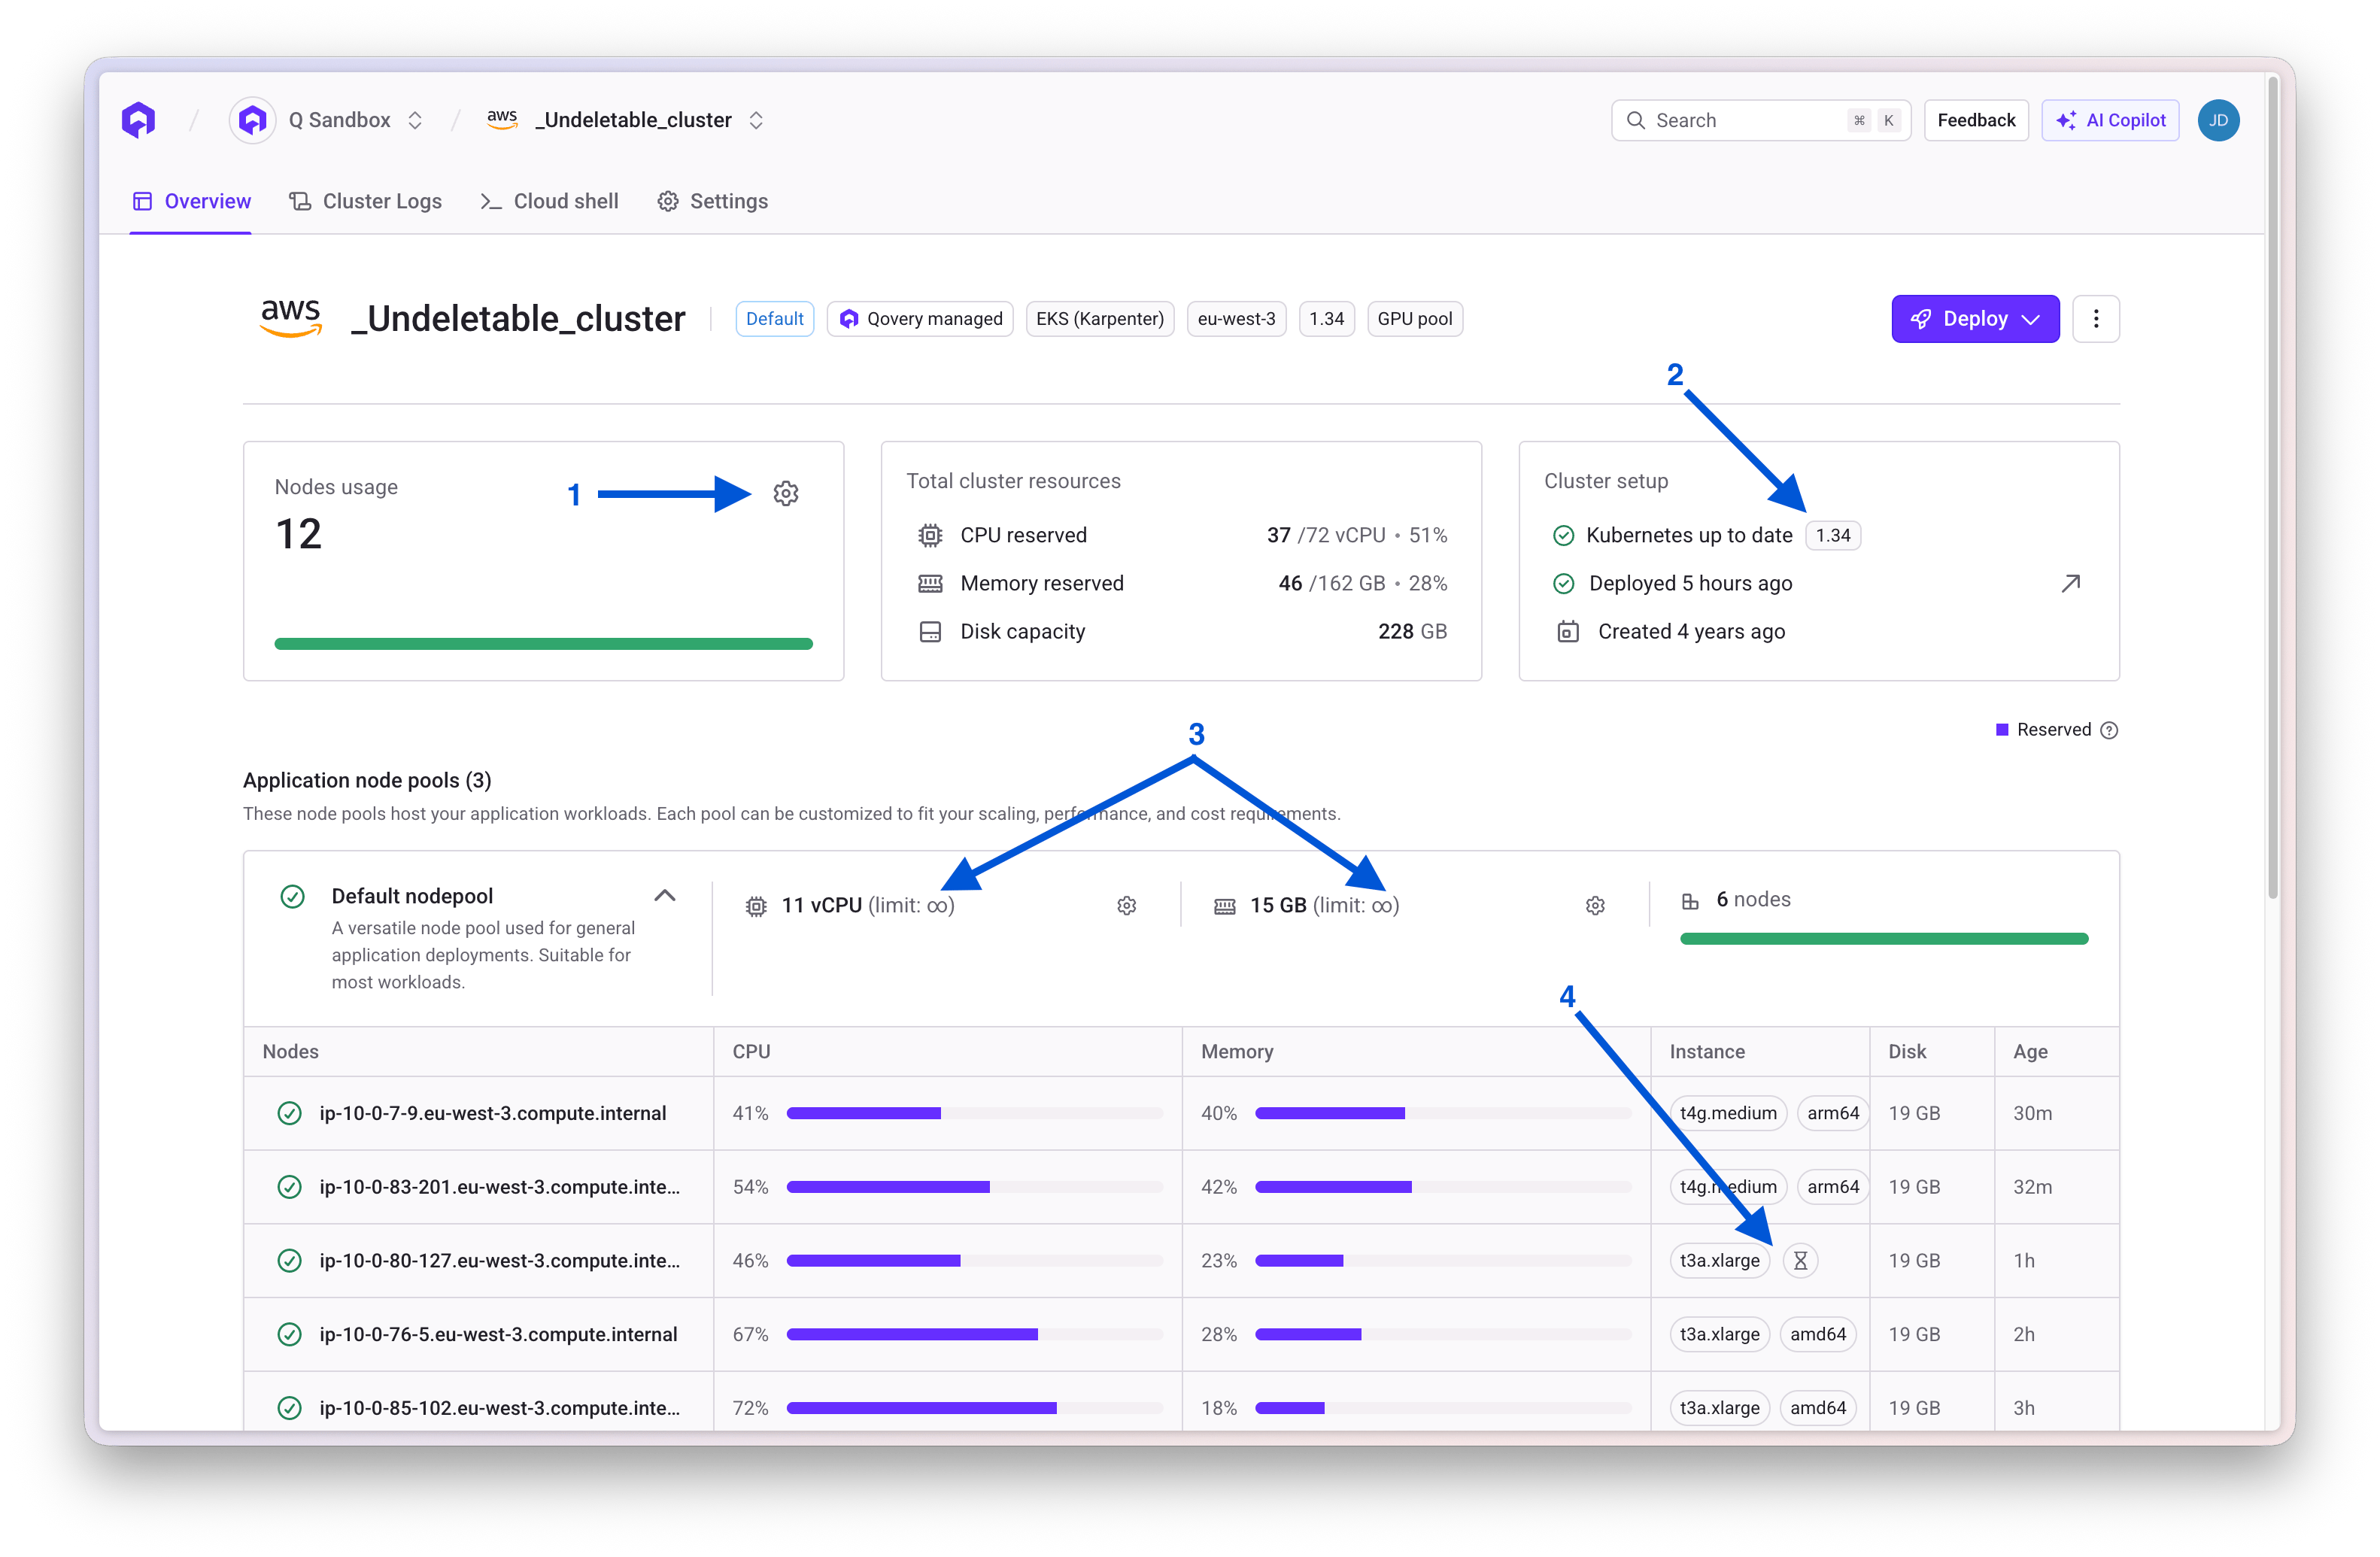
Task: Open the Cluster Logs tab
Action: (x=365, y=201)
